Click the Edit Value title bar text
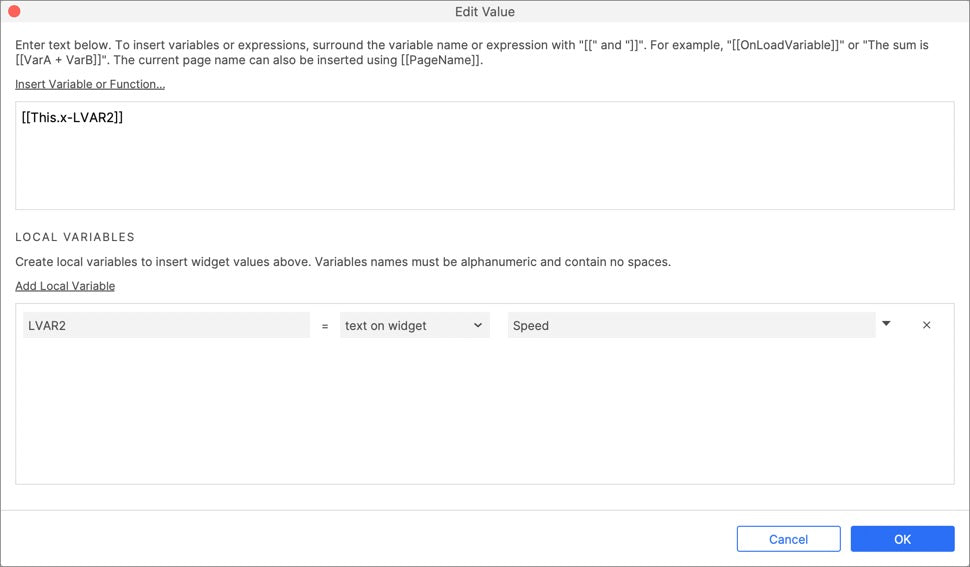This screenshot has width=970, height=567. tap(485, 12)
